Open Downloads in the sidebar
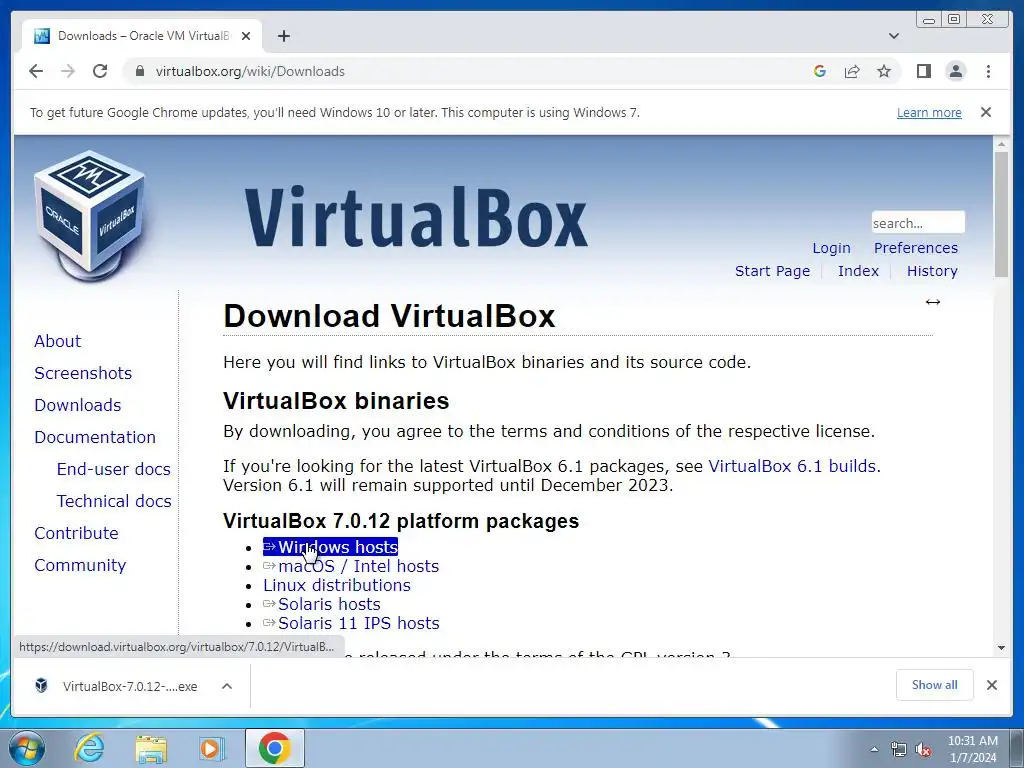Viewport: 1024px width, 768px height. click(78, 405)
